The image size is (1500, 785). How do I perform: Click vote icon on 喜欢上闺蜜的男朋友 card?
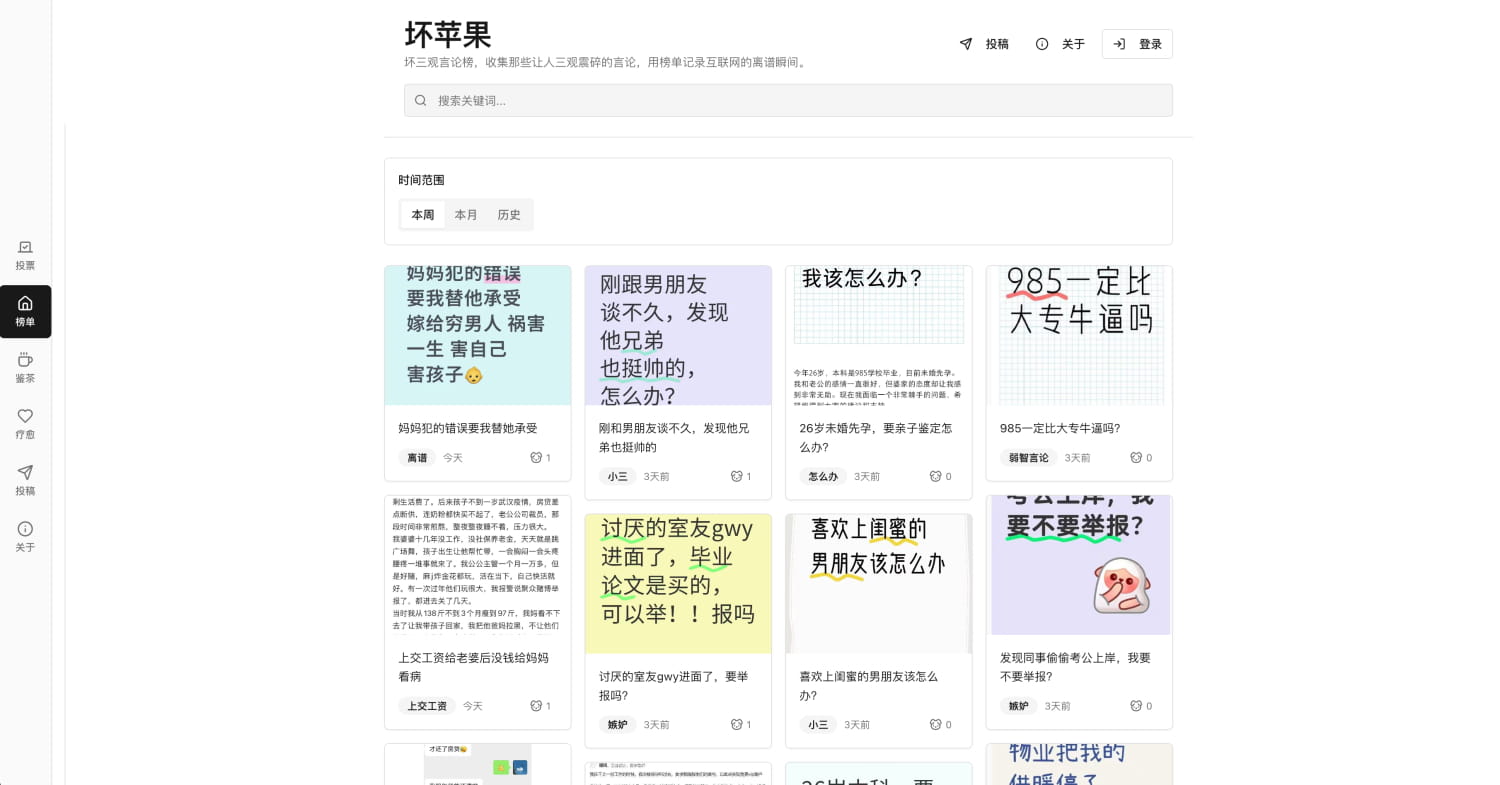click(935, 725)
